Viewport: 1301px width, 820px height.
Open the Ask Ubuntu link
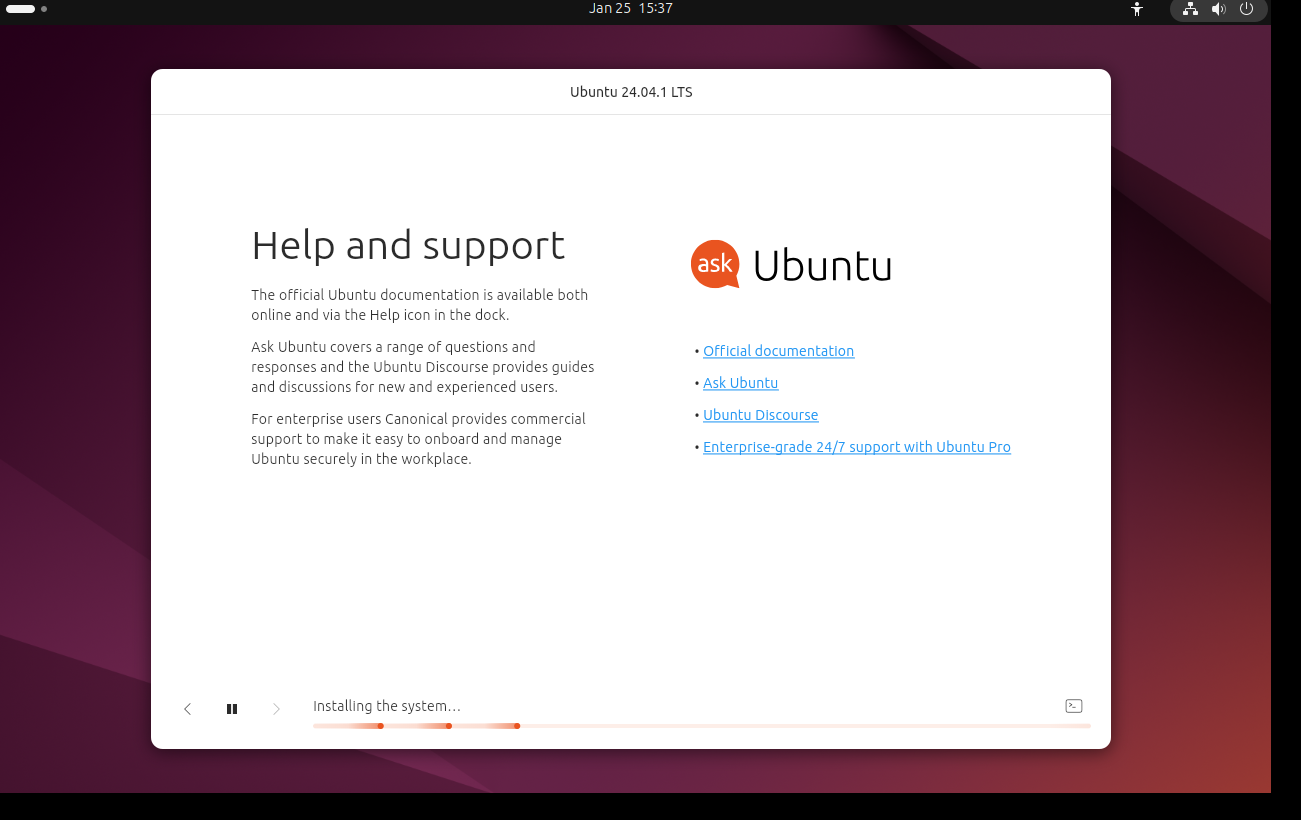[x=740, y=383]
